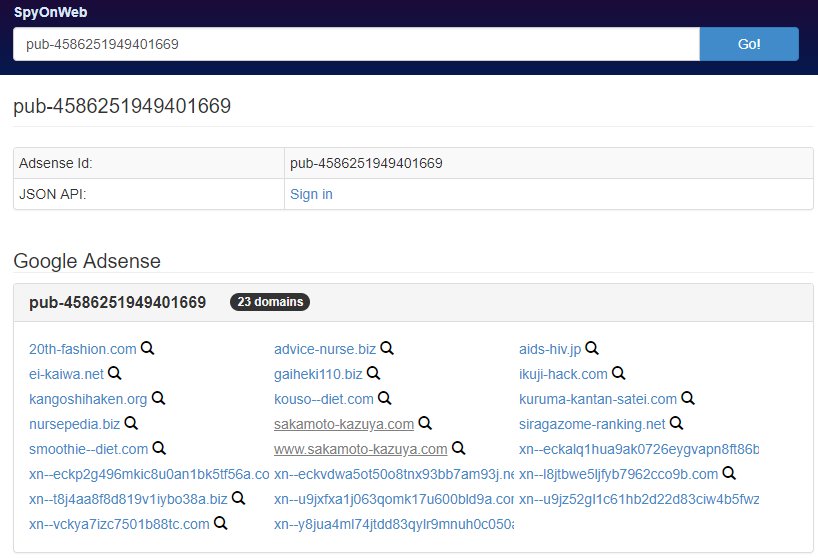Screen dimensions: 818x558
Task: Open the xn--eckalq1hua9ak0726eygvapn8ft86b domain link
Action: pos(639,449)
